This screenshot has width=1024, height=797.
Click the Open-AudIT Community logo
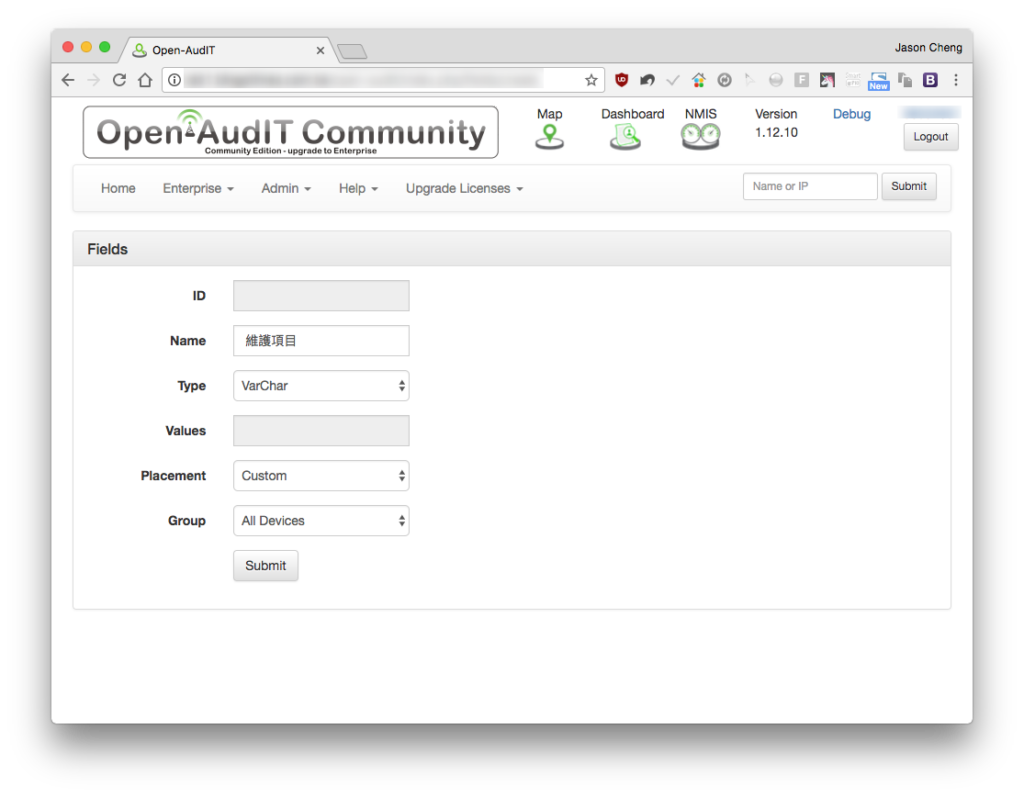tap(291, 132)
